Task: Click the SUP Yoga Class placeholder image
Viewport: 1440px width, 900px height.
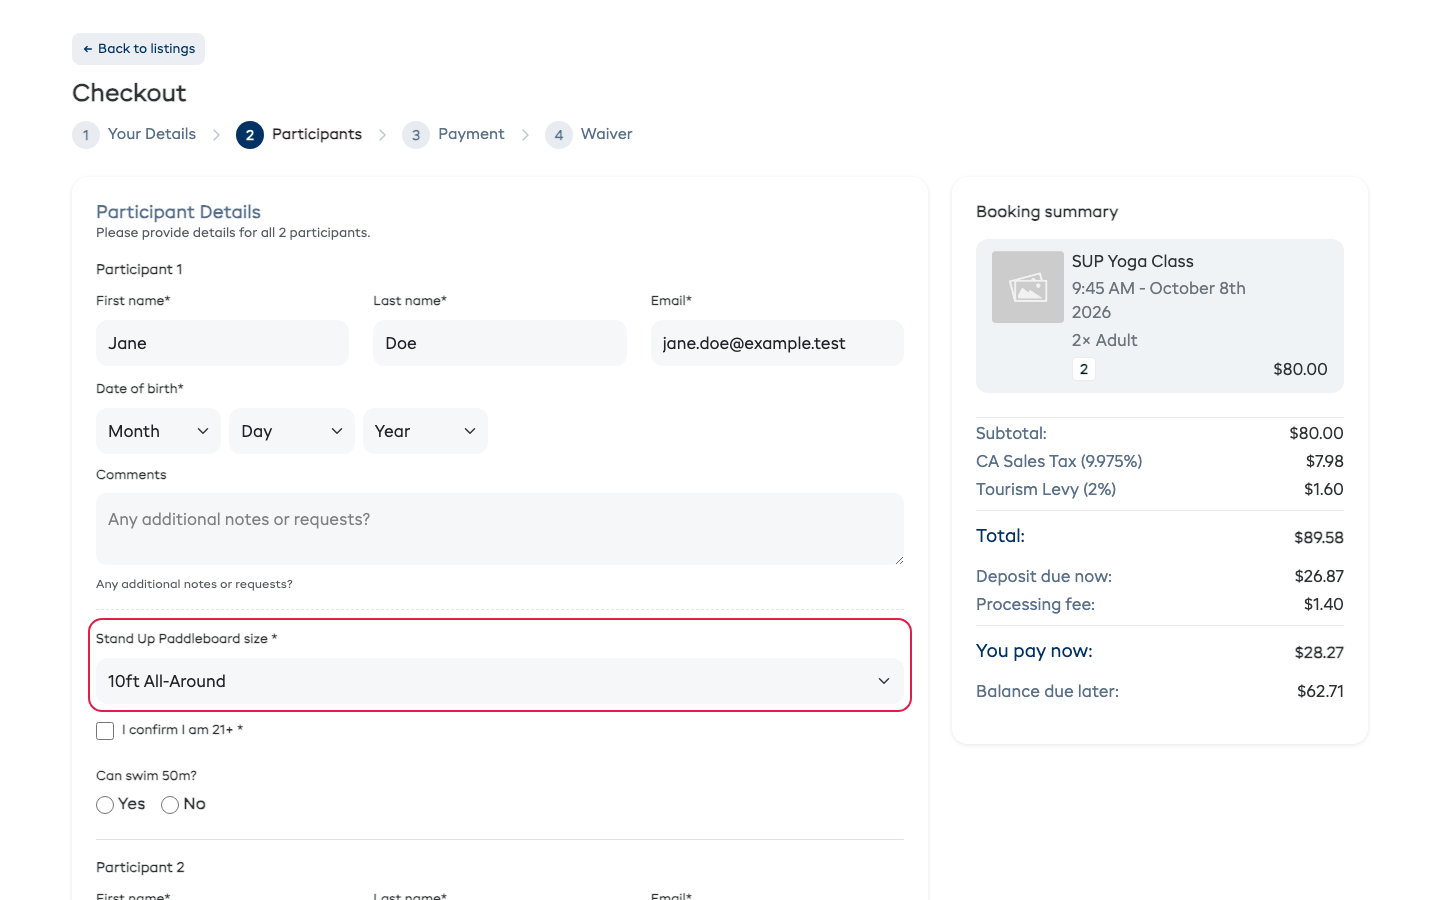Action: click(x=1028, y=287)
